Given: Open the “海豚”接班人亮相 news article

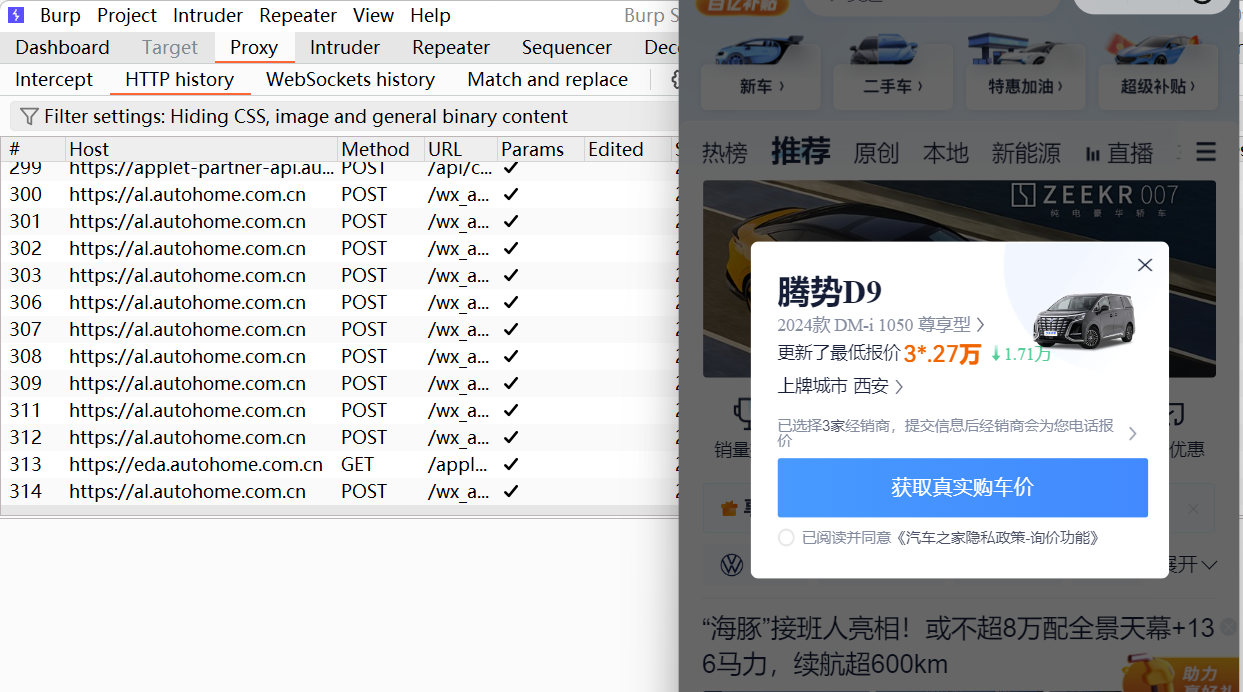Looking at the screenshot, I should point(958,646).
